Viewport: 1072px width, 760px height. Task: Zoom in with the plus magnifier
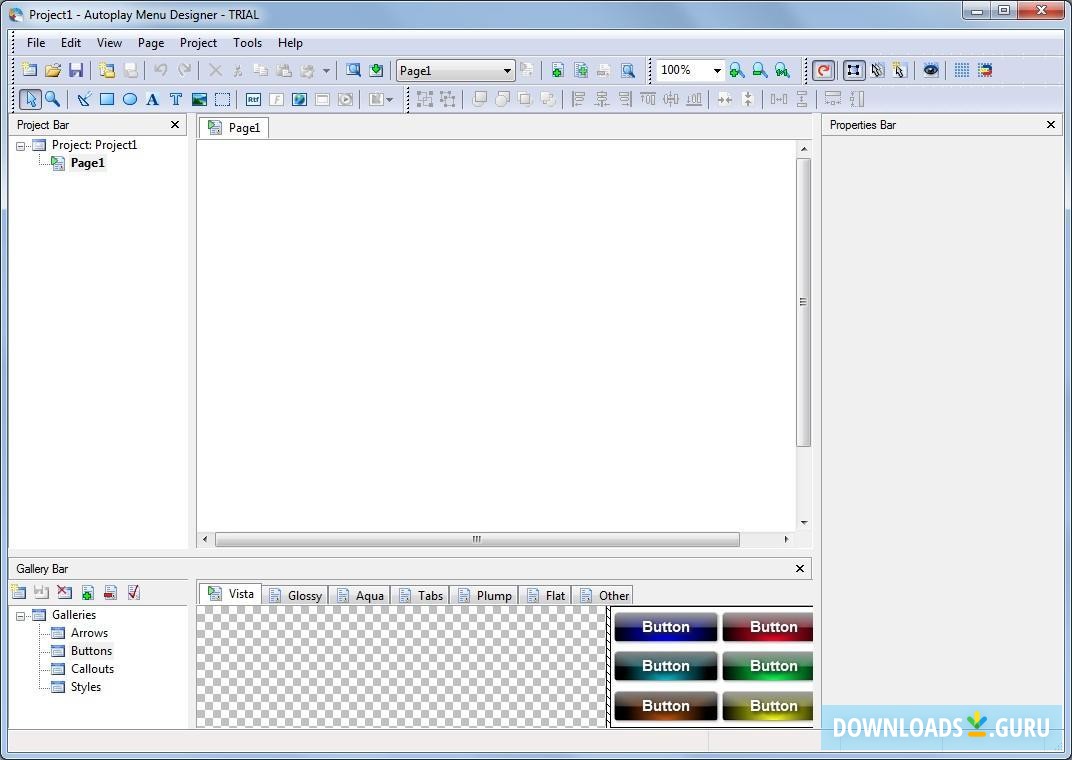(736, 70)
